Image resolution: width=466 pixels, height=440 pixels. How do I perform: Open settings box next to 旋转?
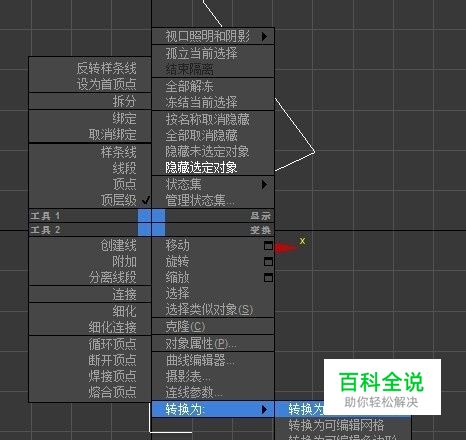[x=268, y=262]
